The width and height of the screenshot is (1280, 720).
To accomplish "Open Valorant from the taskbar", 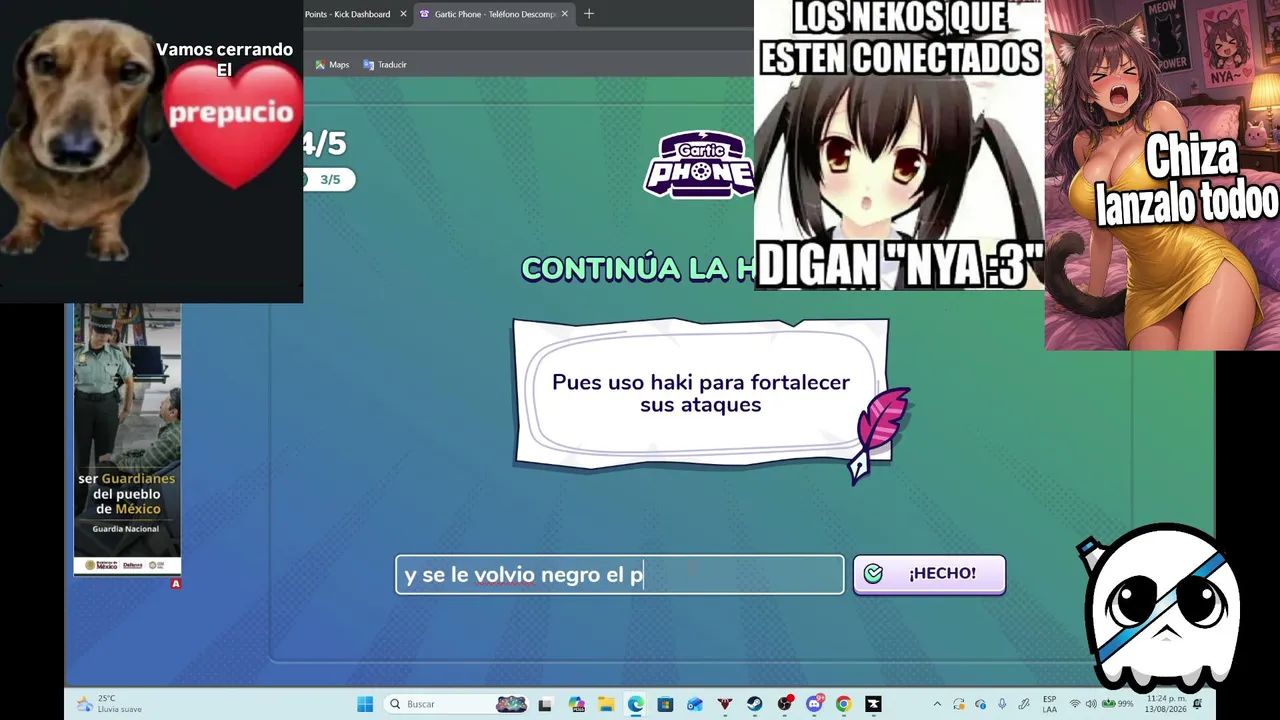I will [725, 704].
